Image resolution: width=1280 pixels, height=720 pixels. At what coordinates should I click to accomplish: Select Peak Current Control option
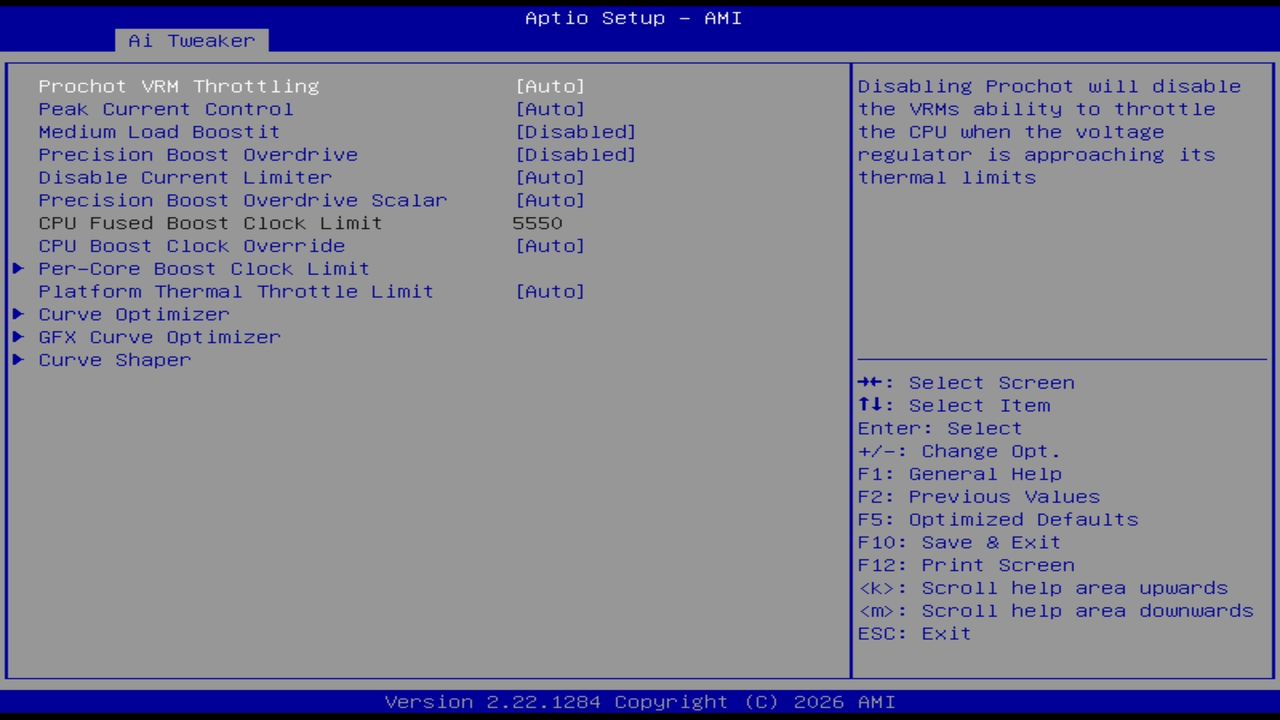pyautogui.click(x=166, y=109)
